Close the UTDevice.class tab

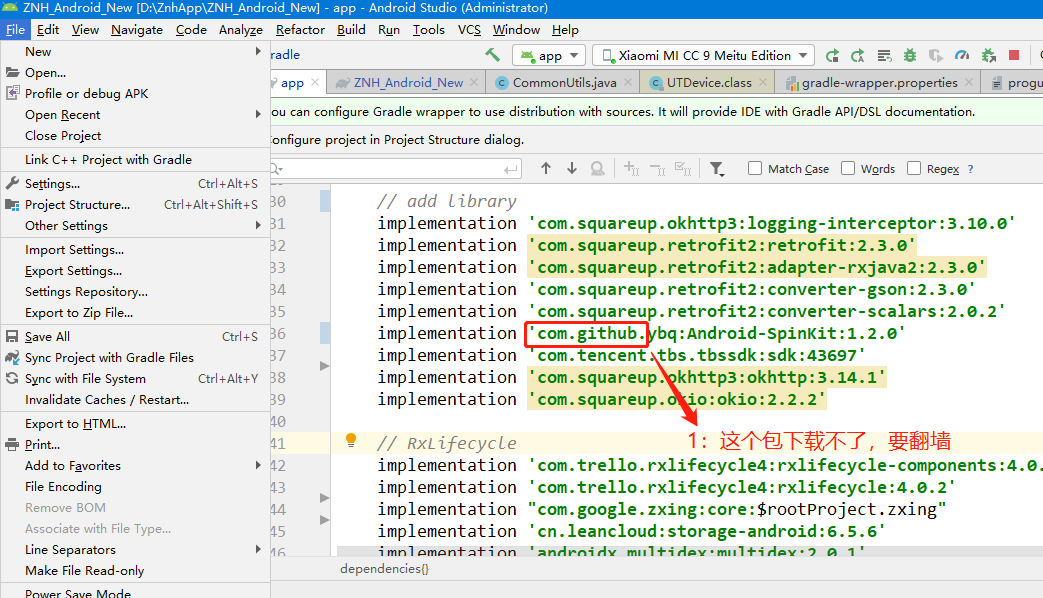[x=763, y=82]
